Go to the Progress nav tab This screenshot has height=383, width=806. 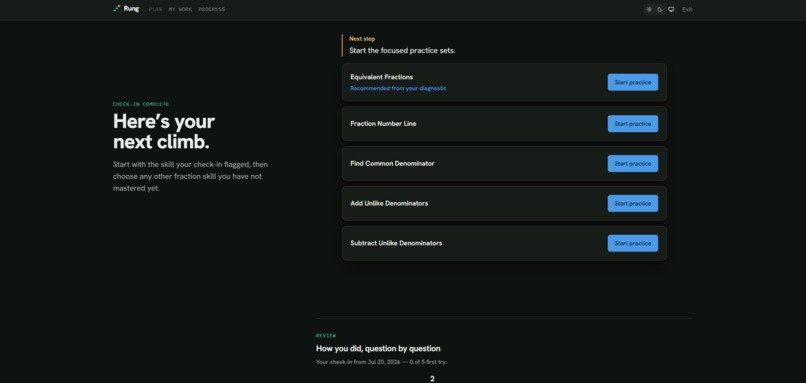(212, 9)
